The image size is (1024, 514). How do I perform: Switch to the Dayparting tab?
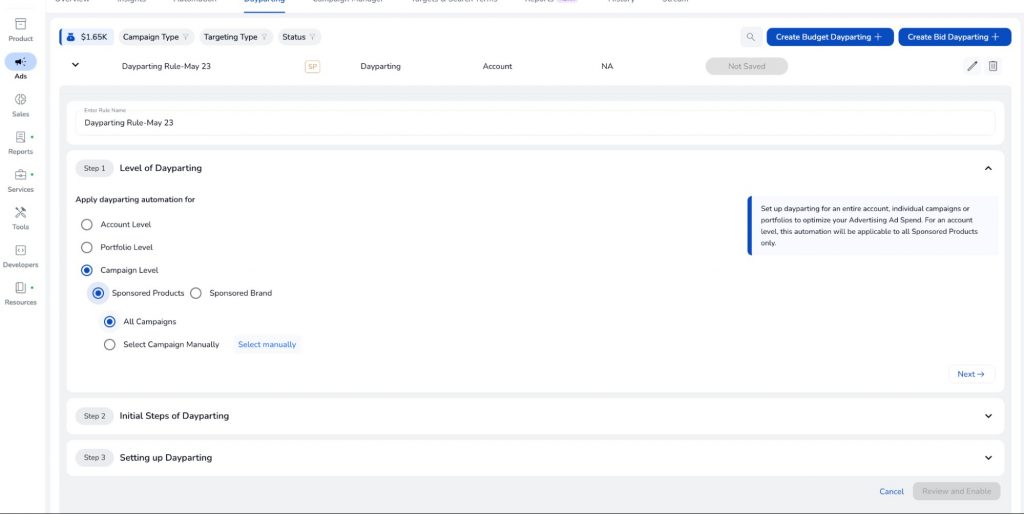point(264,3)
